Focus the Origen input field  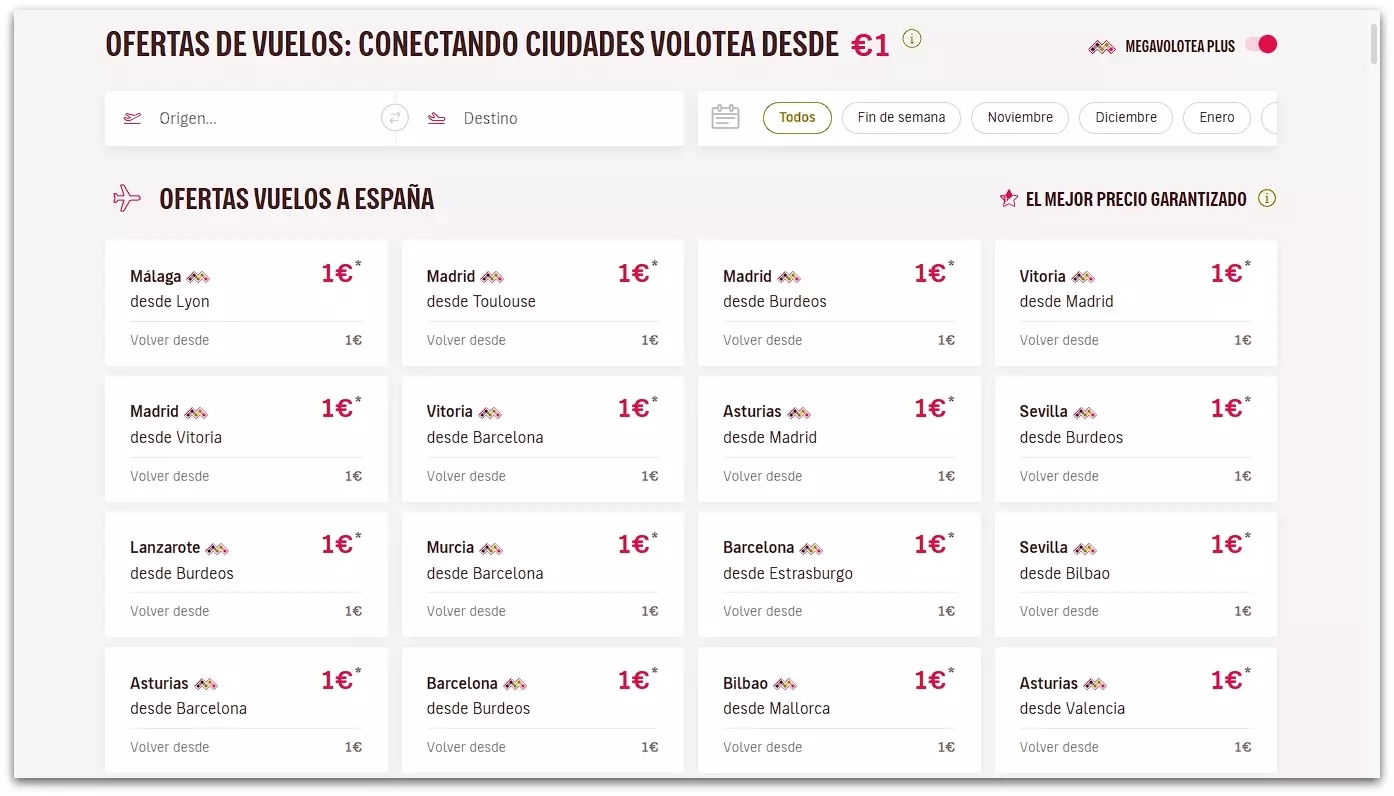point(260,118)
